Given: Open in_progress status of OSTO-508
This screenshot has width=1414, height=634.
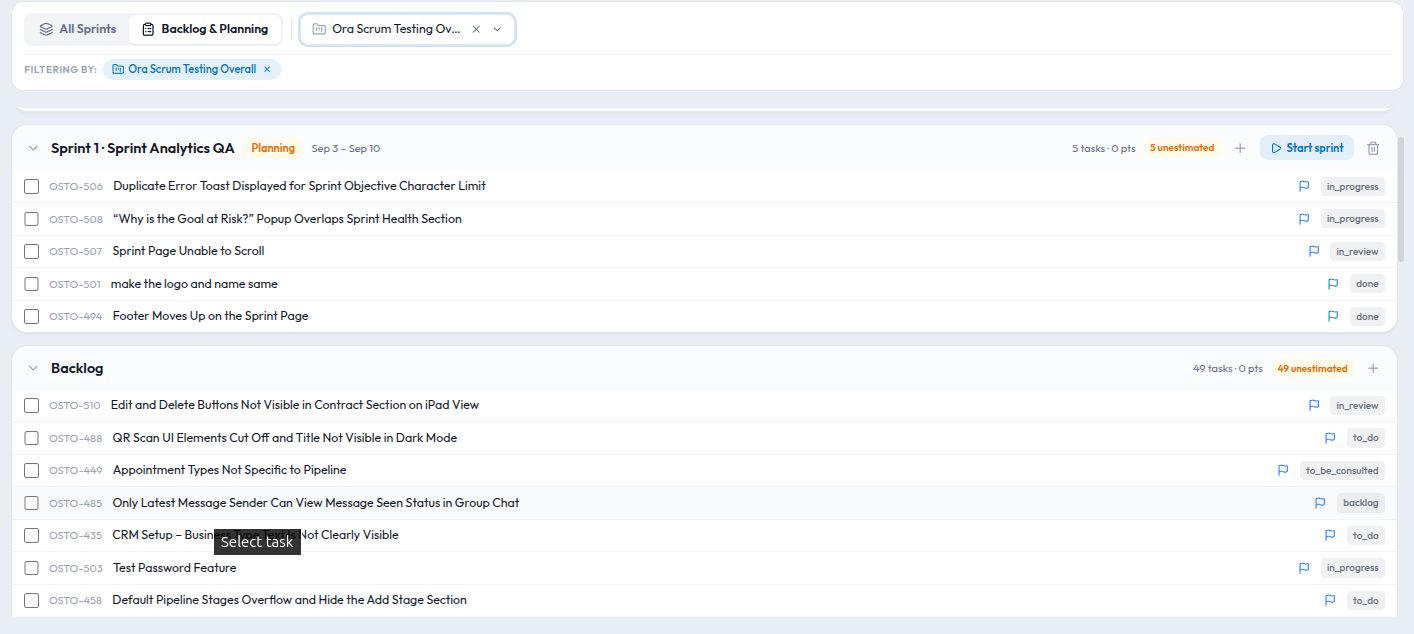Looking at the screenshot, I should [1352, 219].
